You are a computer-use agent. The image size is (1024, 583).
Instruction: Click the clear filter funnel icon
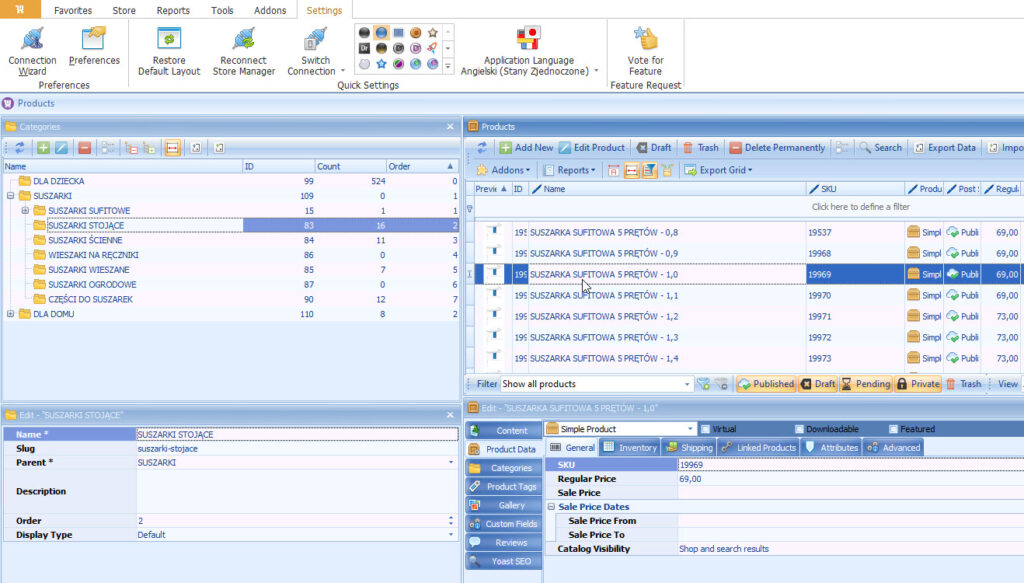[722, 384]
